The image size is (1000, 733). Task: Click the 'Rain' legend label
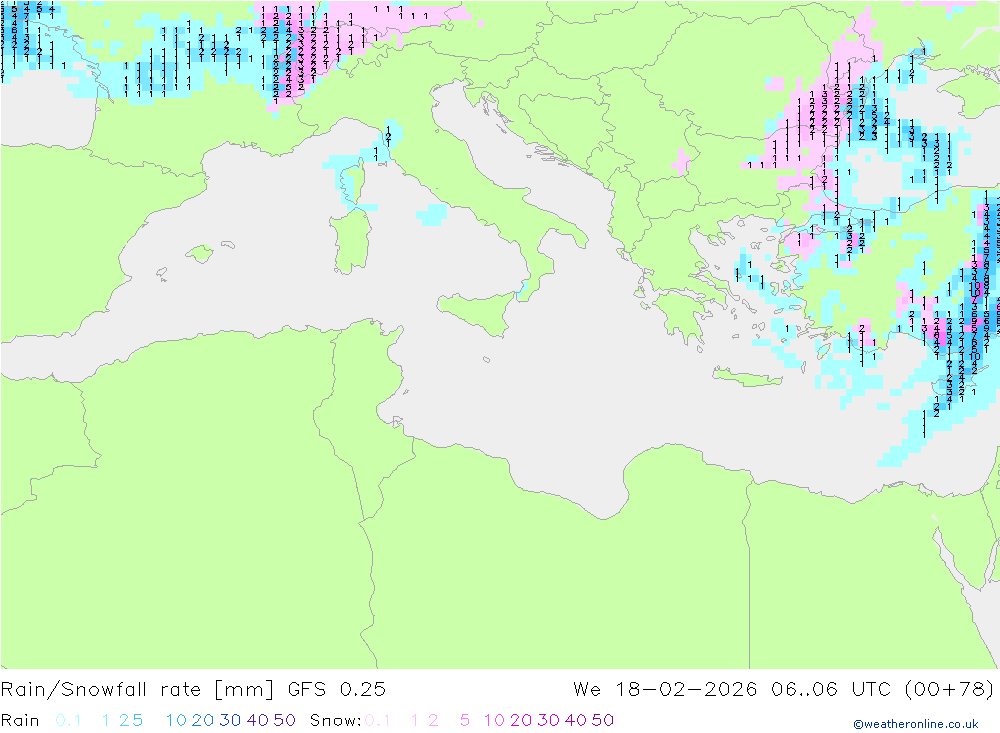click(x=20, y=720)
